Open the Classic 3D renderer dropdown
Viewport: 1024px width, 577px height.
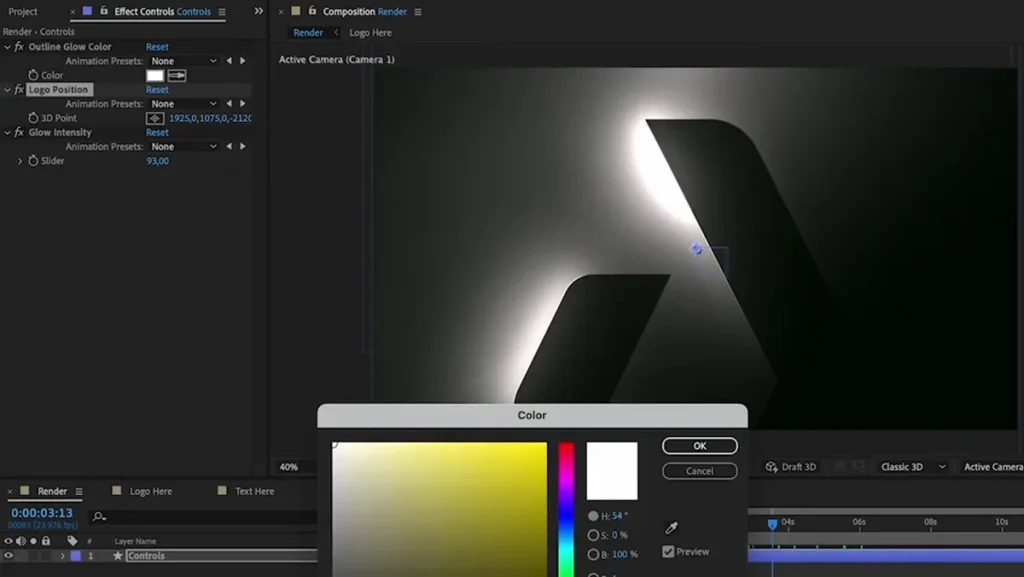912,467
